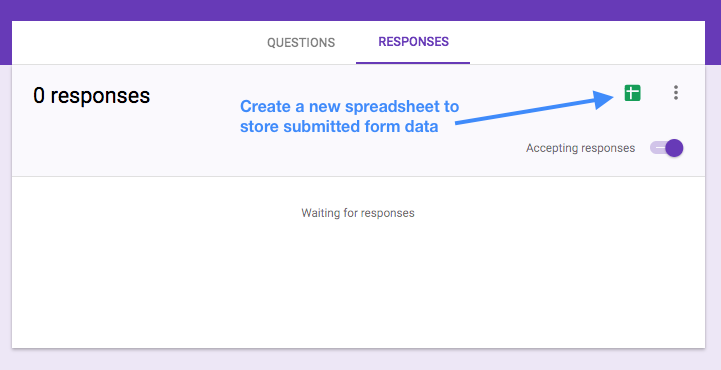Click the blank tab bar space right of RESPONSES
The width and height of the screenshot is (721, 370).
tap(587, 43)
